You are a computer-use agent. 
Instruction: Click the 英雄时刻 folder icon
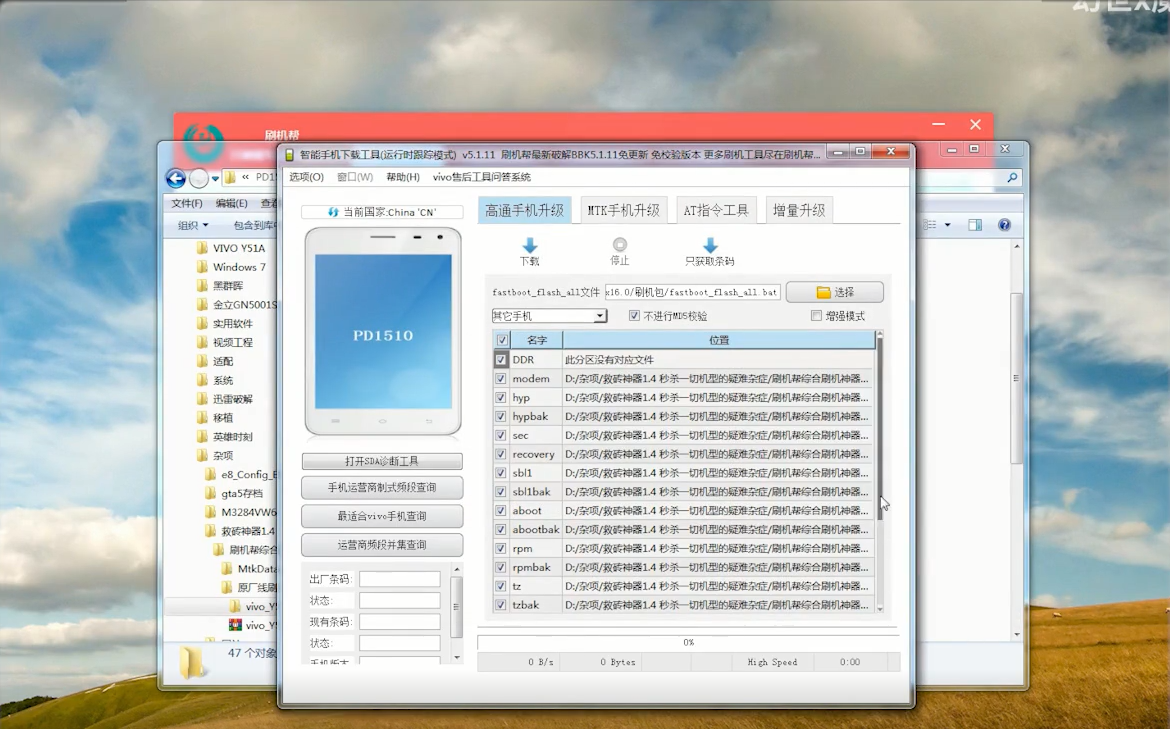point(202,437)
